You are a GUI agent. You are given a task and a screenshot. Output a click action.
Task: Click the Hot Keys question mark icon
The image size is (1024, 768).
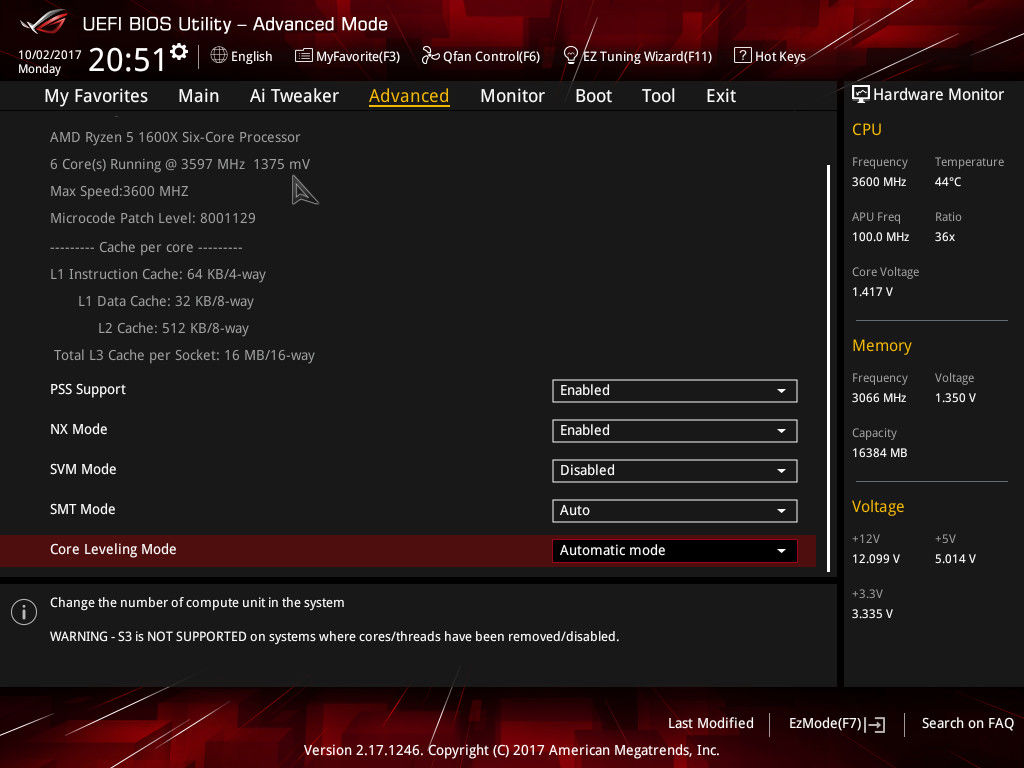click(743, 56)
